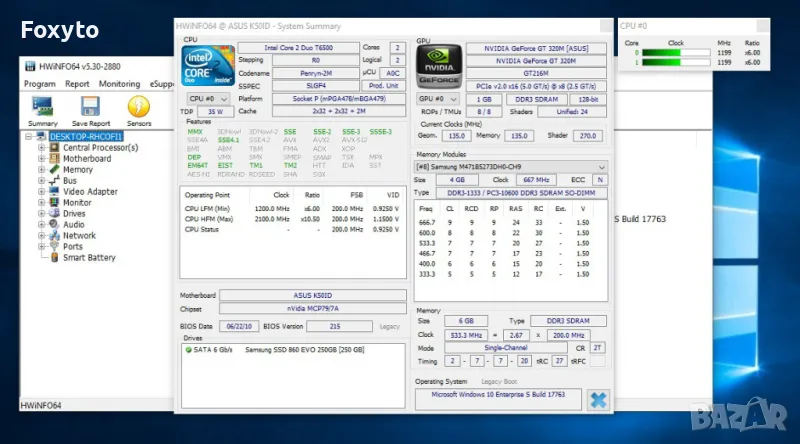Screen dimensions: 800x444
Task: Expand the Motherboard tree node
Action: [x=42, y=158]
